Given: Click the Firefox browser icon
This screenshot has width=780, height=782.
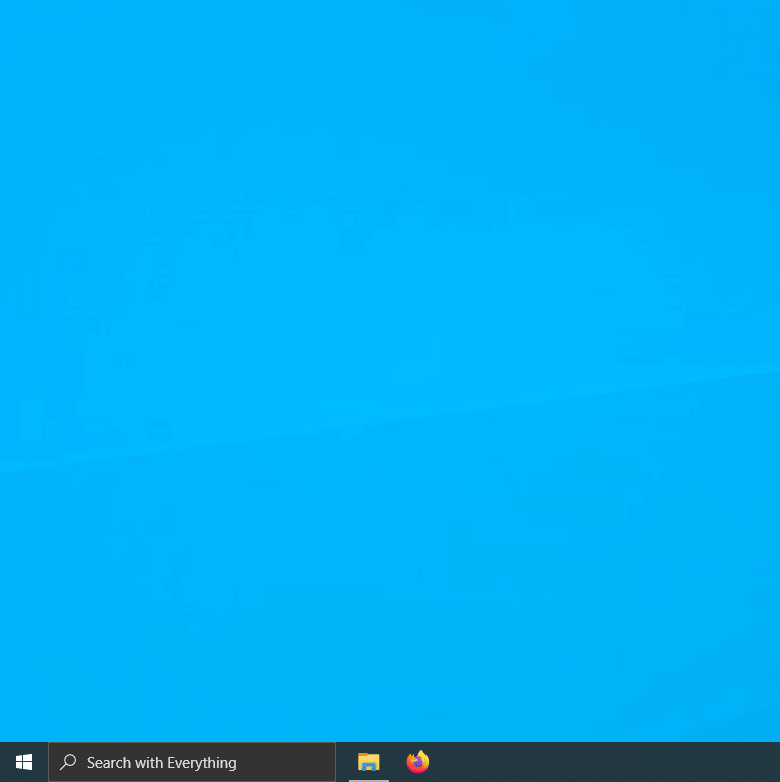Looking at the screenshot, I should click(x=418, y=762).
